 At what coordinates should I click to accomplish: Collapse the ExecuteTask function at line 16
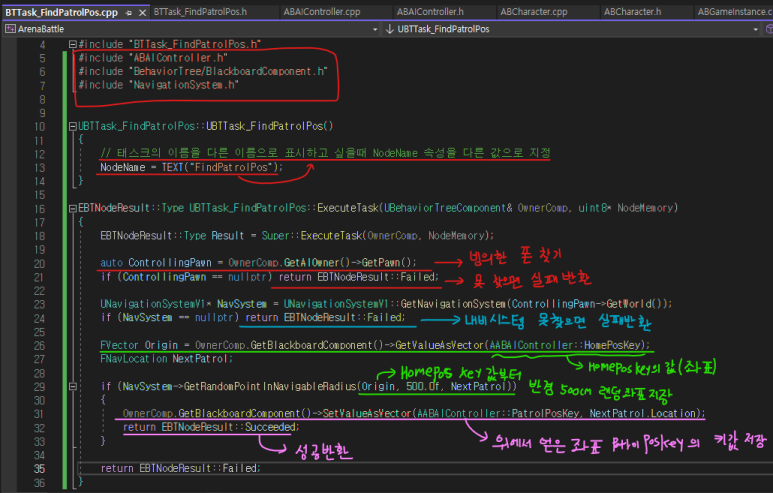tap(72, 208)
